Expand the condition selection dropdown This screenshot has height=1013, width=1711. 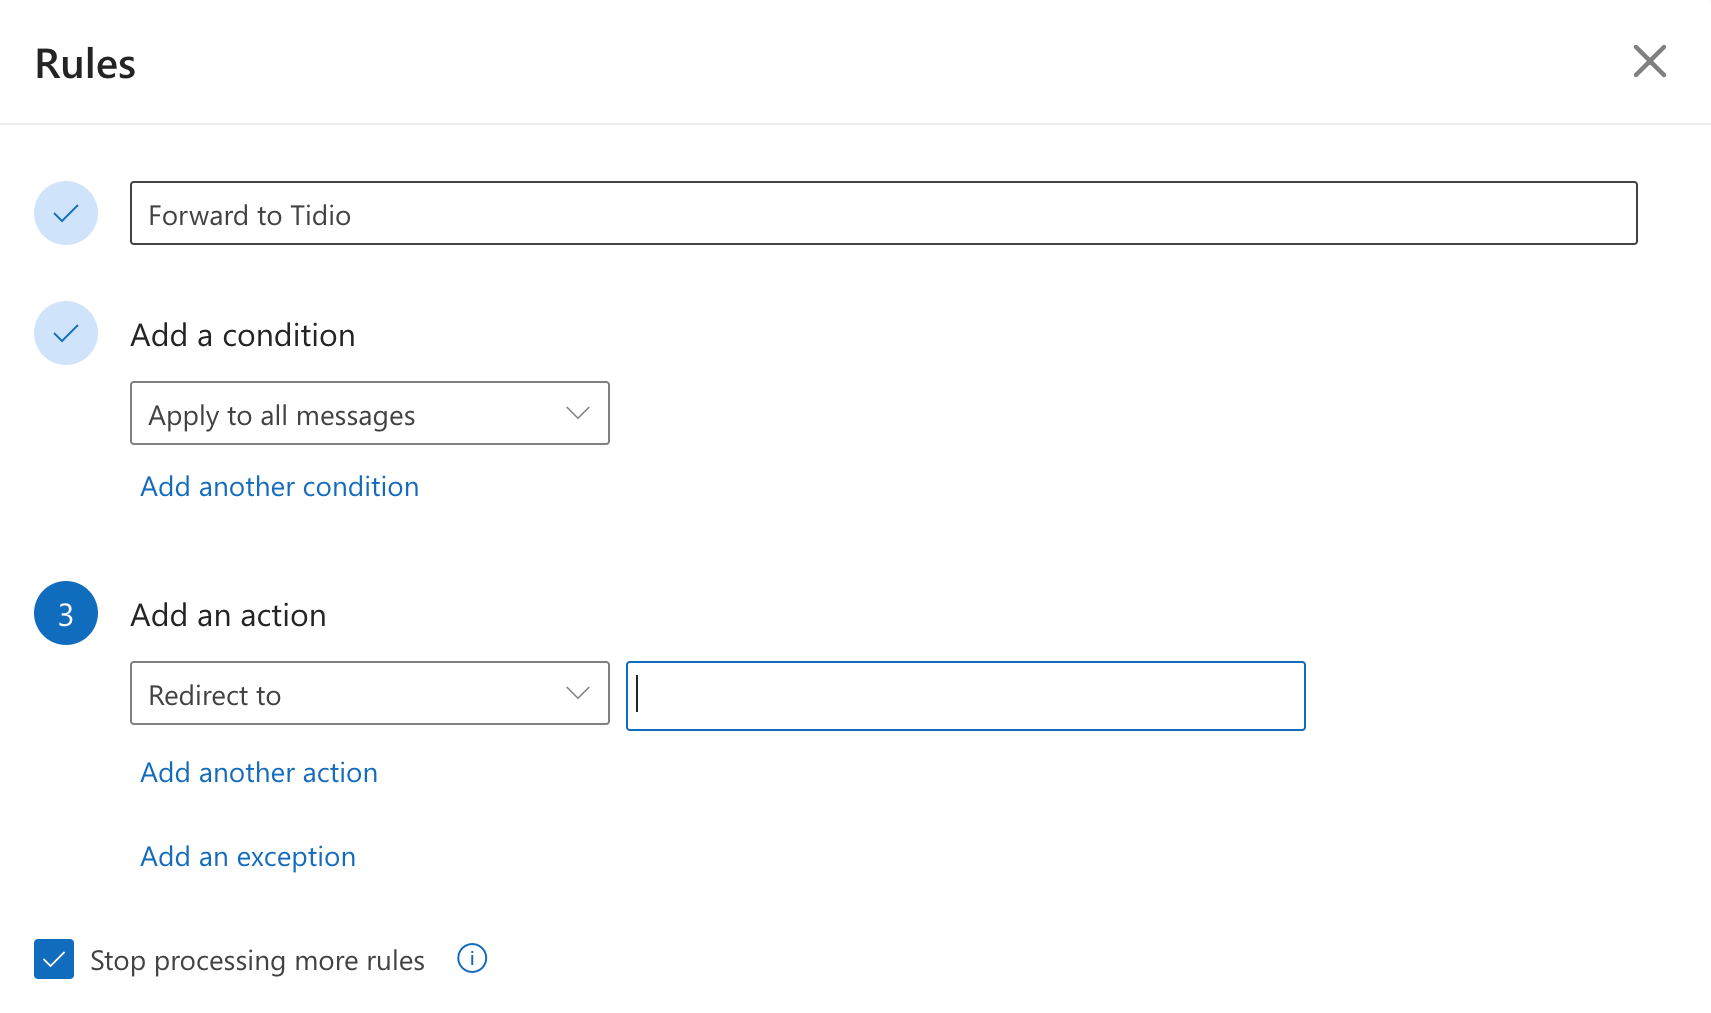(x=369, y=413)
